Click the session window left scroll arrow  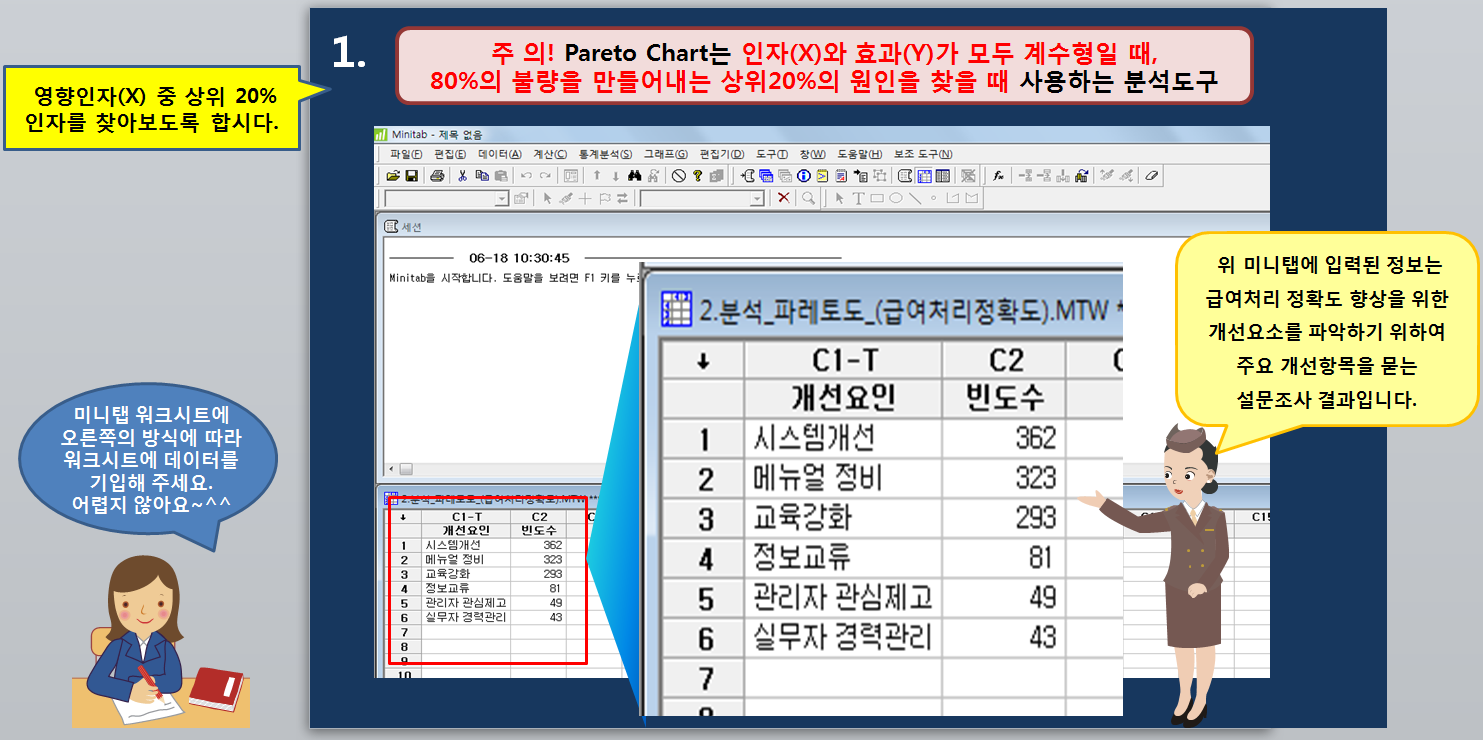coord(392,468)
